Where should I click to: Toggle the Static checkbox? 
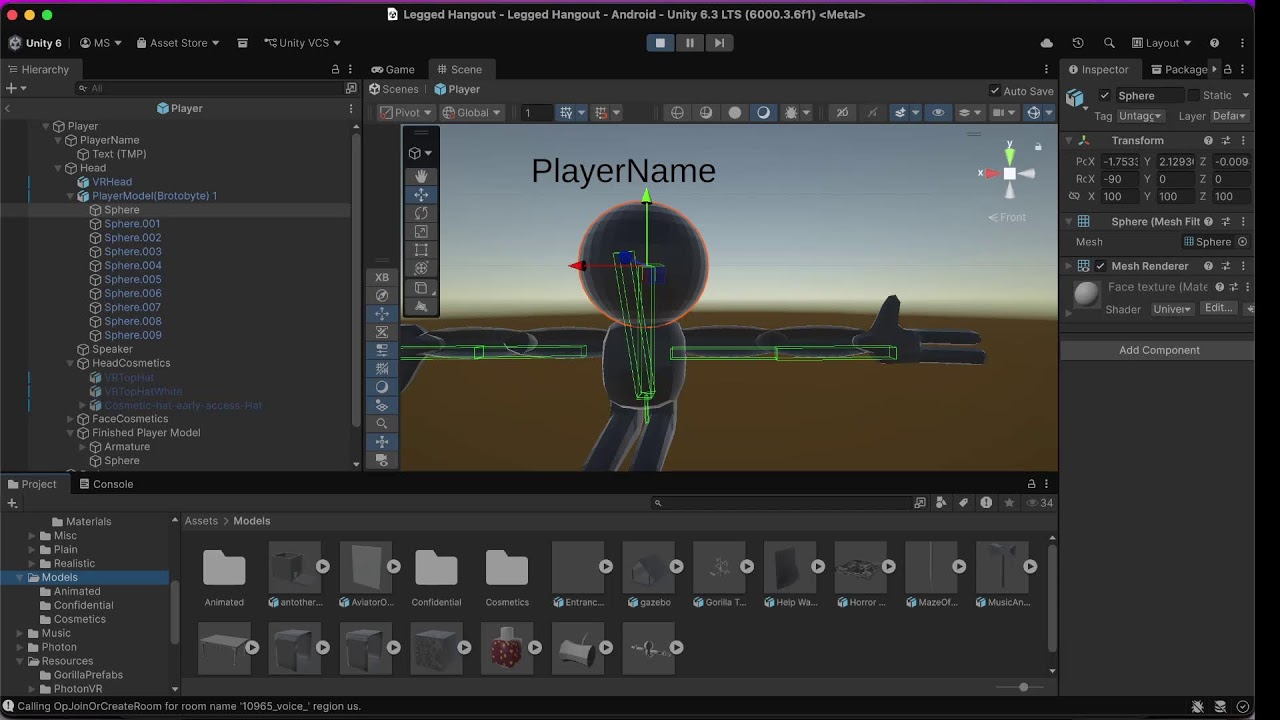(x=1193, y=96)
